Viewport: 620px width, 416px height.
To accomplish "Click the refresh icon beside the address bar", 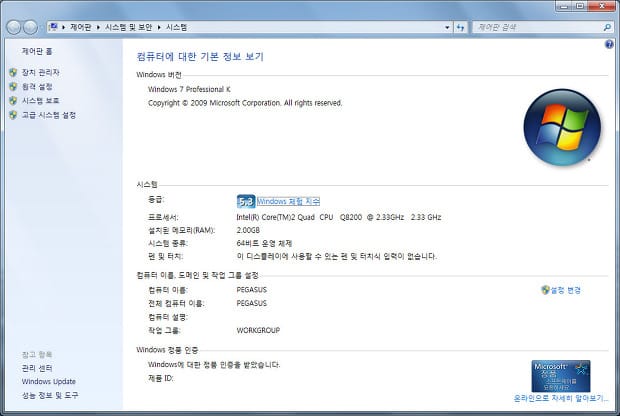I will tap(460, 27).
